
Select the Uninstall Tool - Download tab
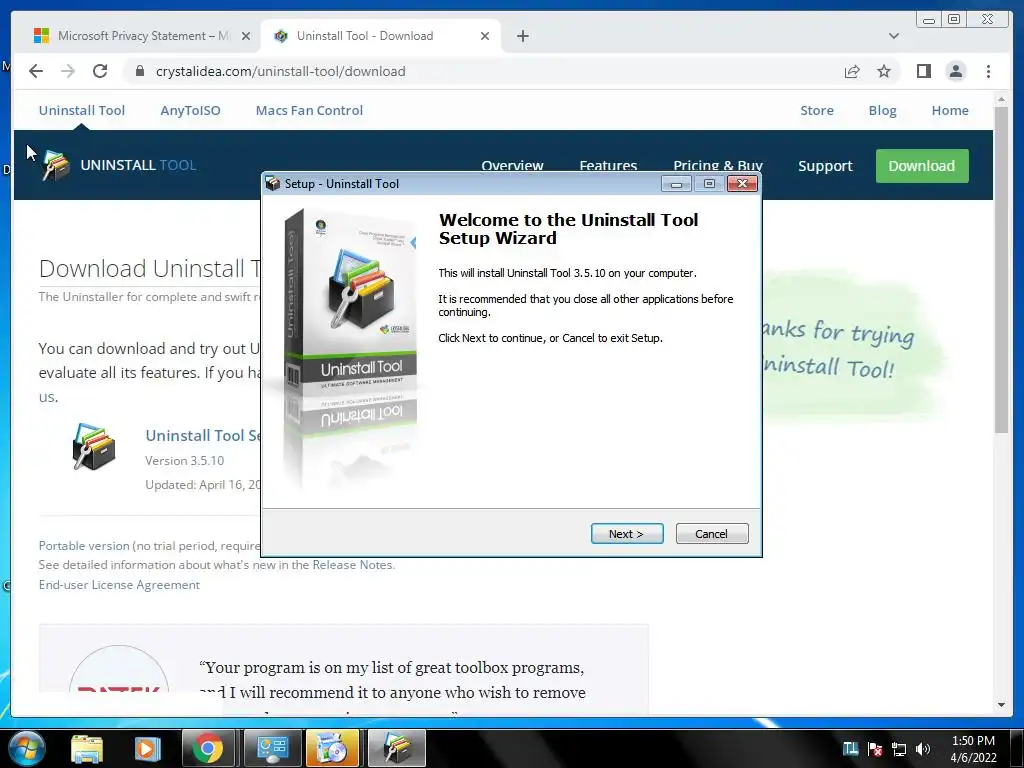tap(381, 36)
